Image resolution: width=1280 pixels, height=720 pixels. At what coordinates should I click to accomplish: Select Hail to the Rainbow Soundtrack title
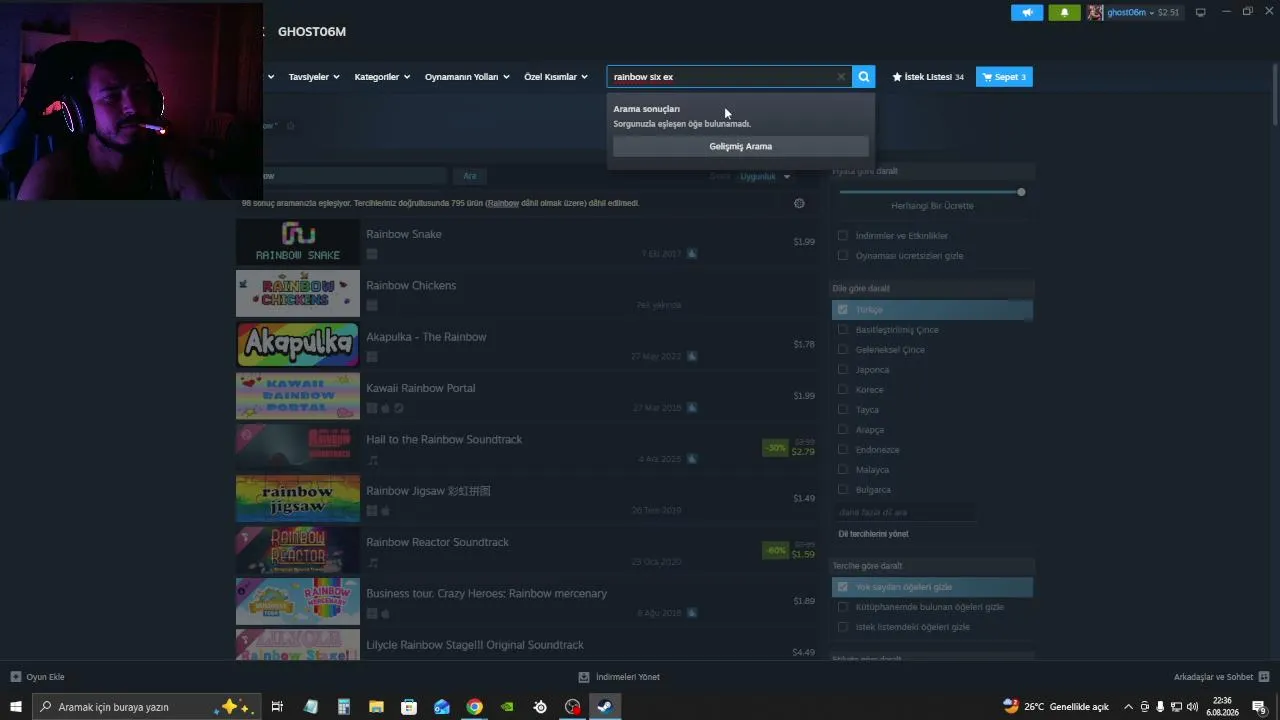(x=444, y=440)
